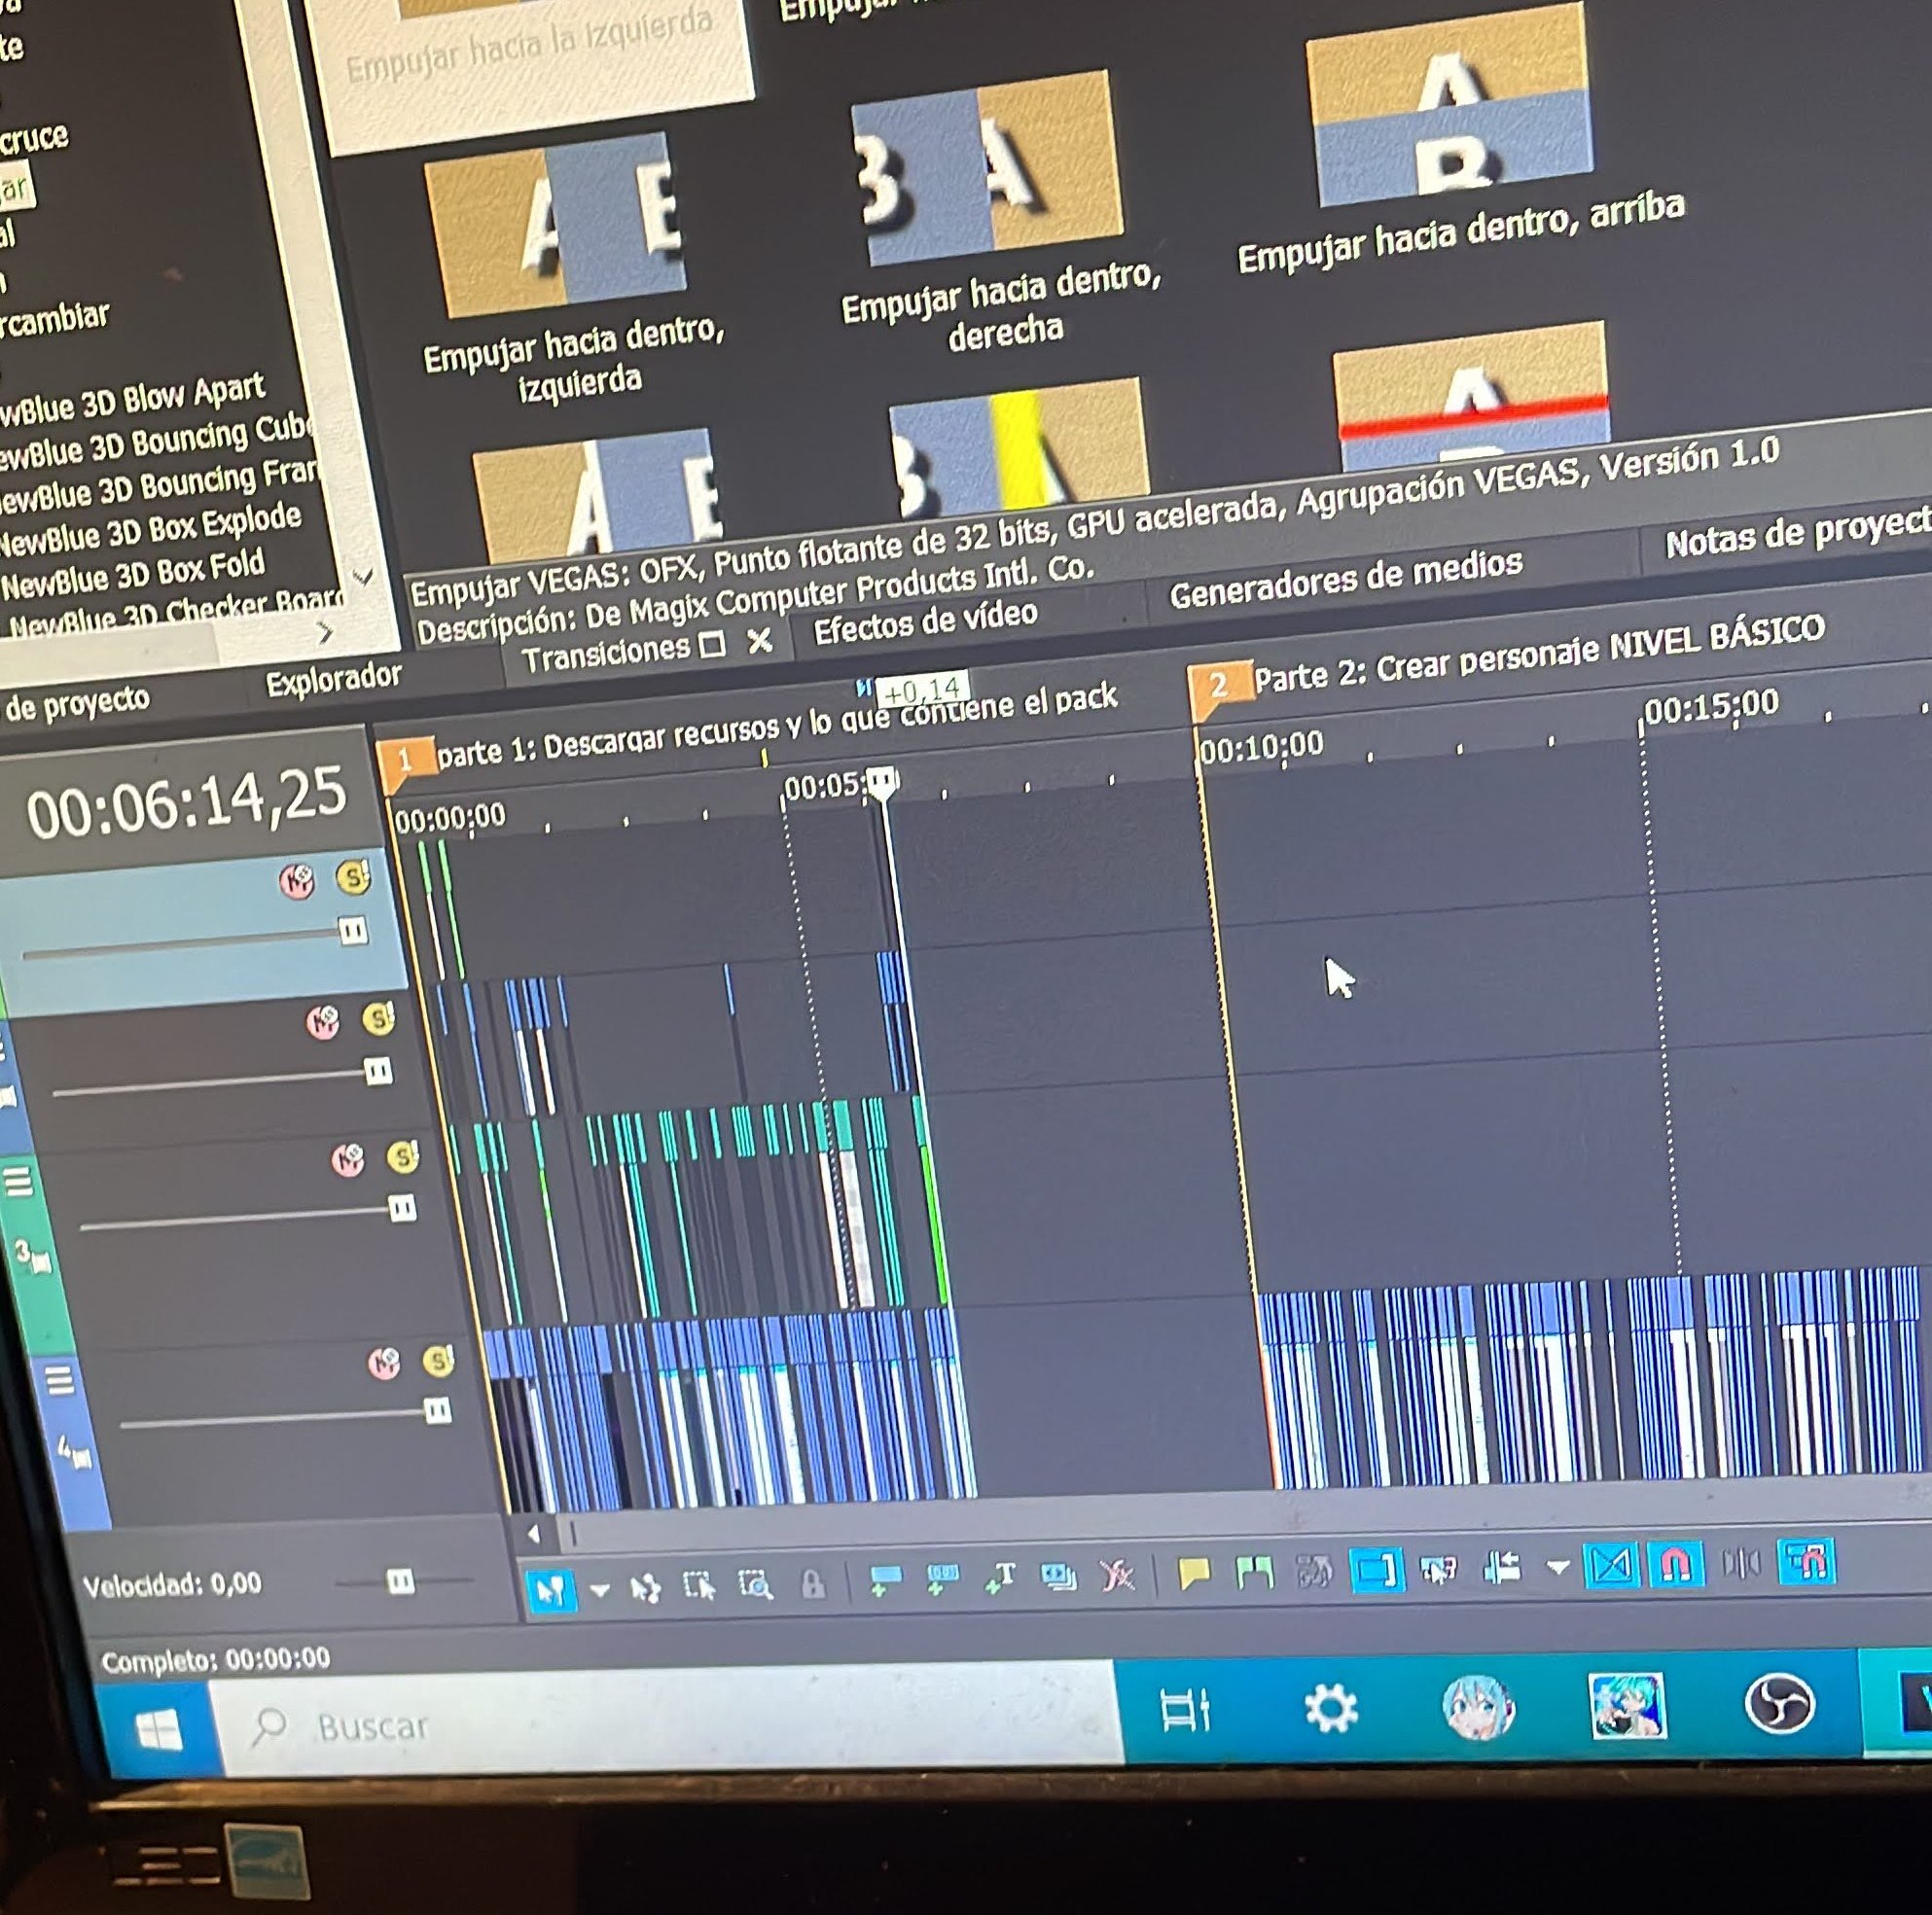The image size is (1932, 1915).
Task: Click marker 1 'parte 1: Descargar recursos'
Action: click(x=405, y=761)
